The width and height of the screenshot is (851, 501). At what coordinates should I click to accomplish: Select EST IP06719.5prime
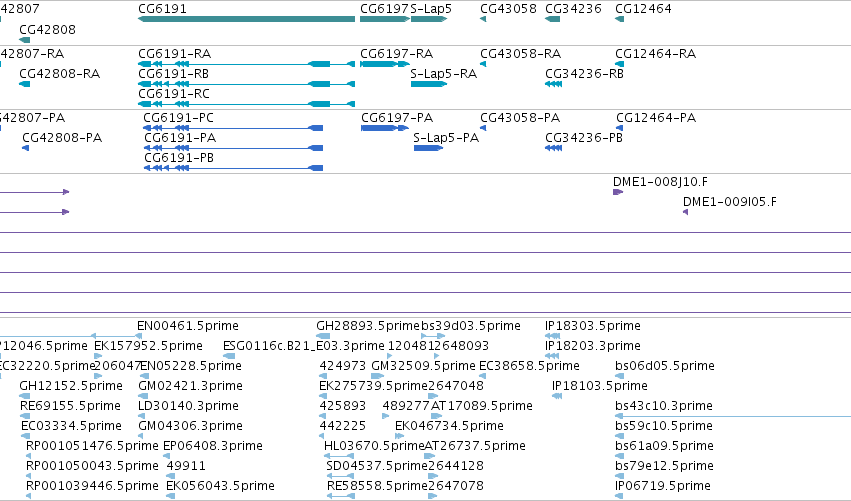pos(663,486)
